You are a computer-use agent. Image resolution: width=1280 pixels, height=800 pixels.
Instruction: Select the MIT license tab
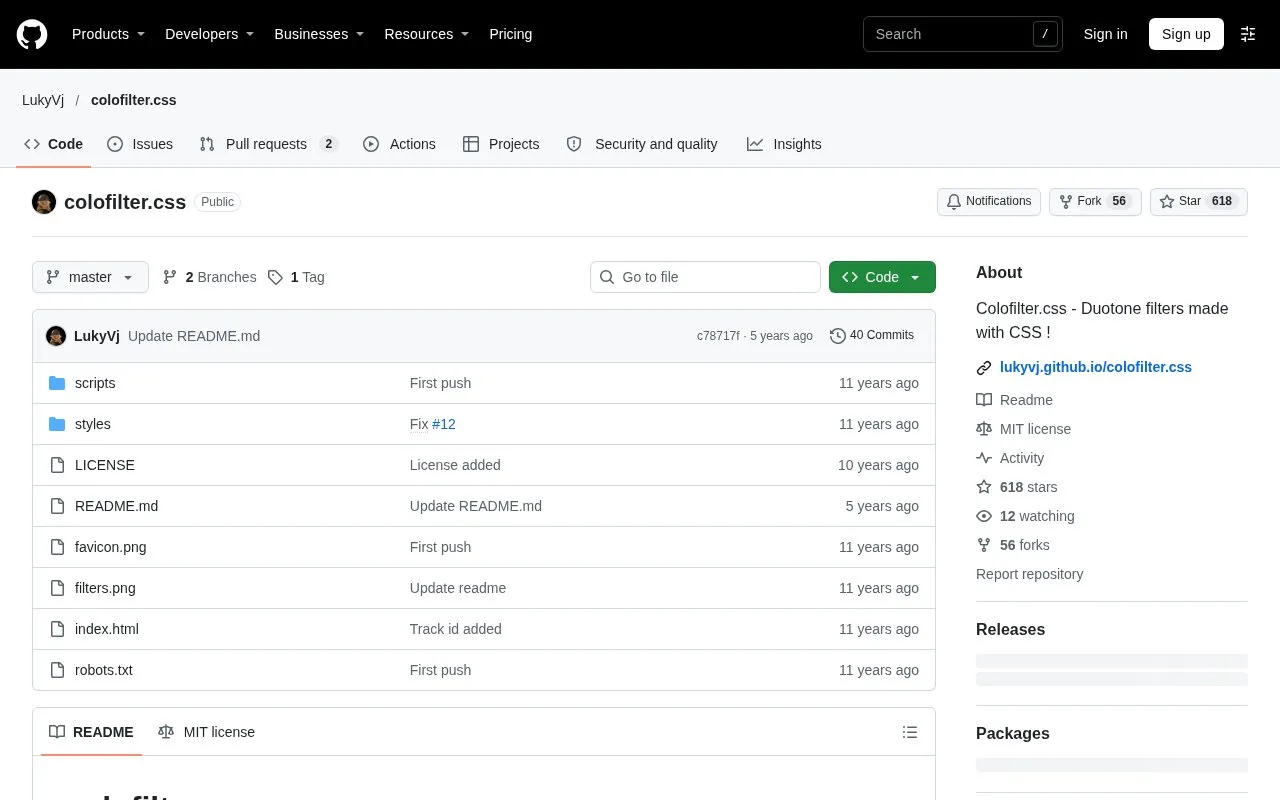click(x=207, y=732)
